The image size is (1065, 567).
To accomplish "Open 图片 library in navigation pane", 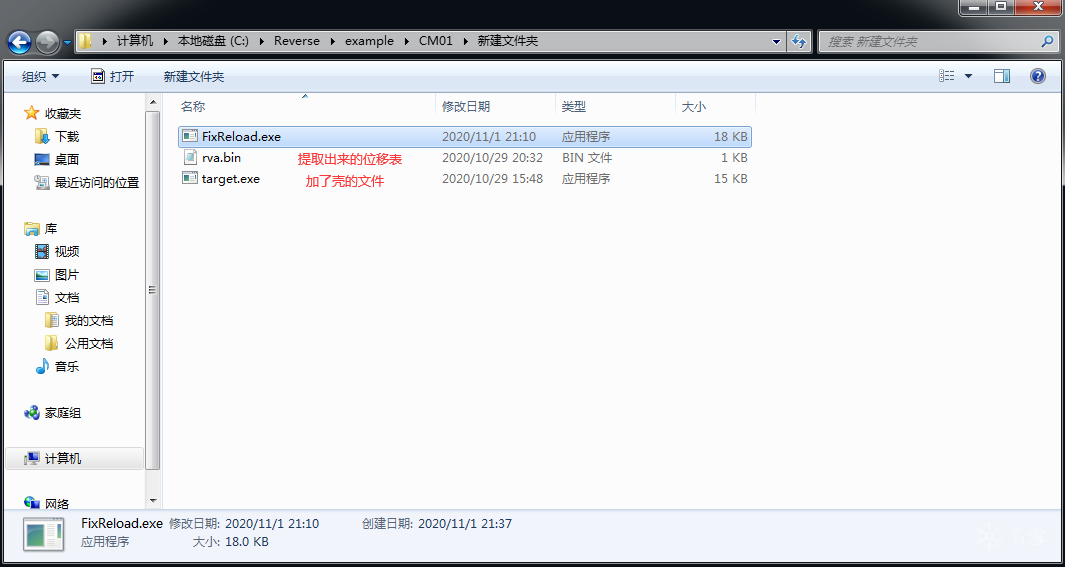I will (67, 275).
